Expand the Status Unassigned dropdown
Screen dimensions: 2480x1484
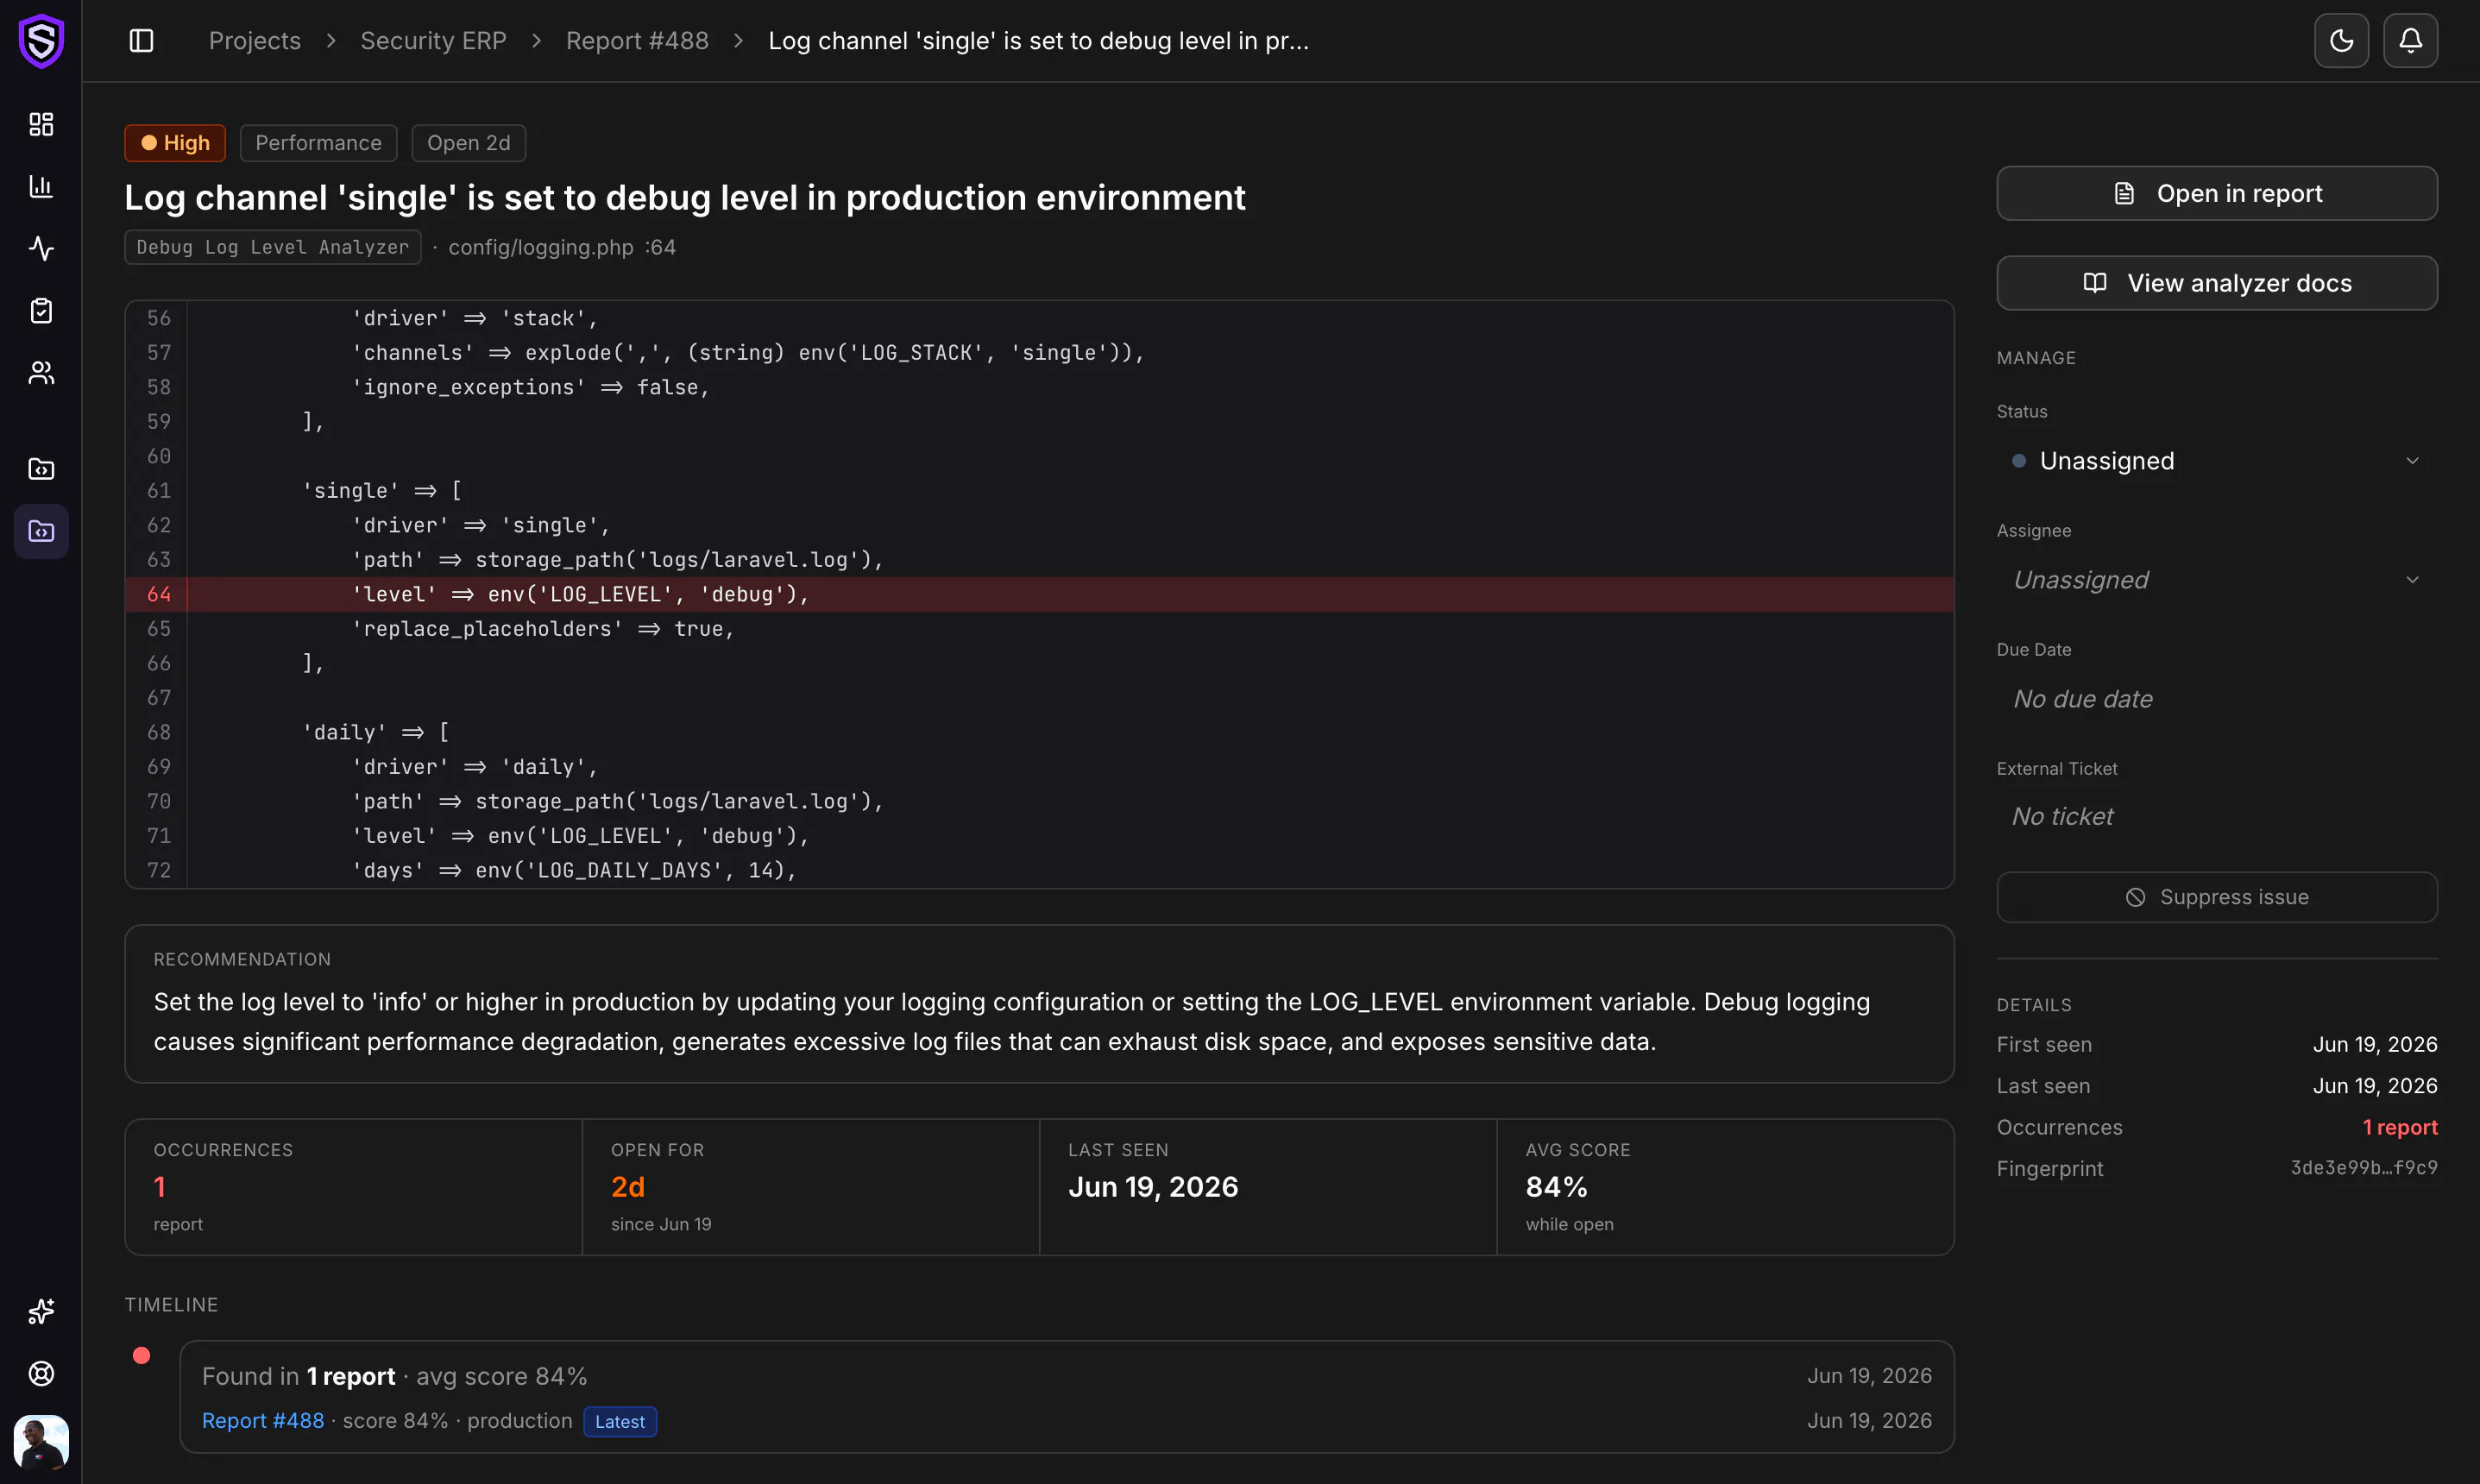(2217, 461)
